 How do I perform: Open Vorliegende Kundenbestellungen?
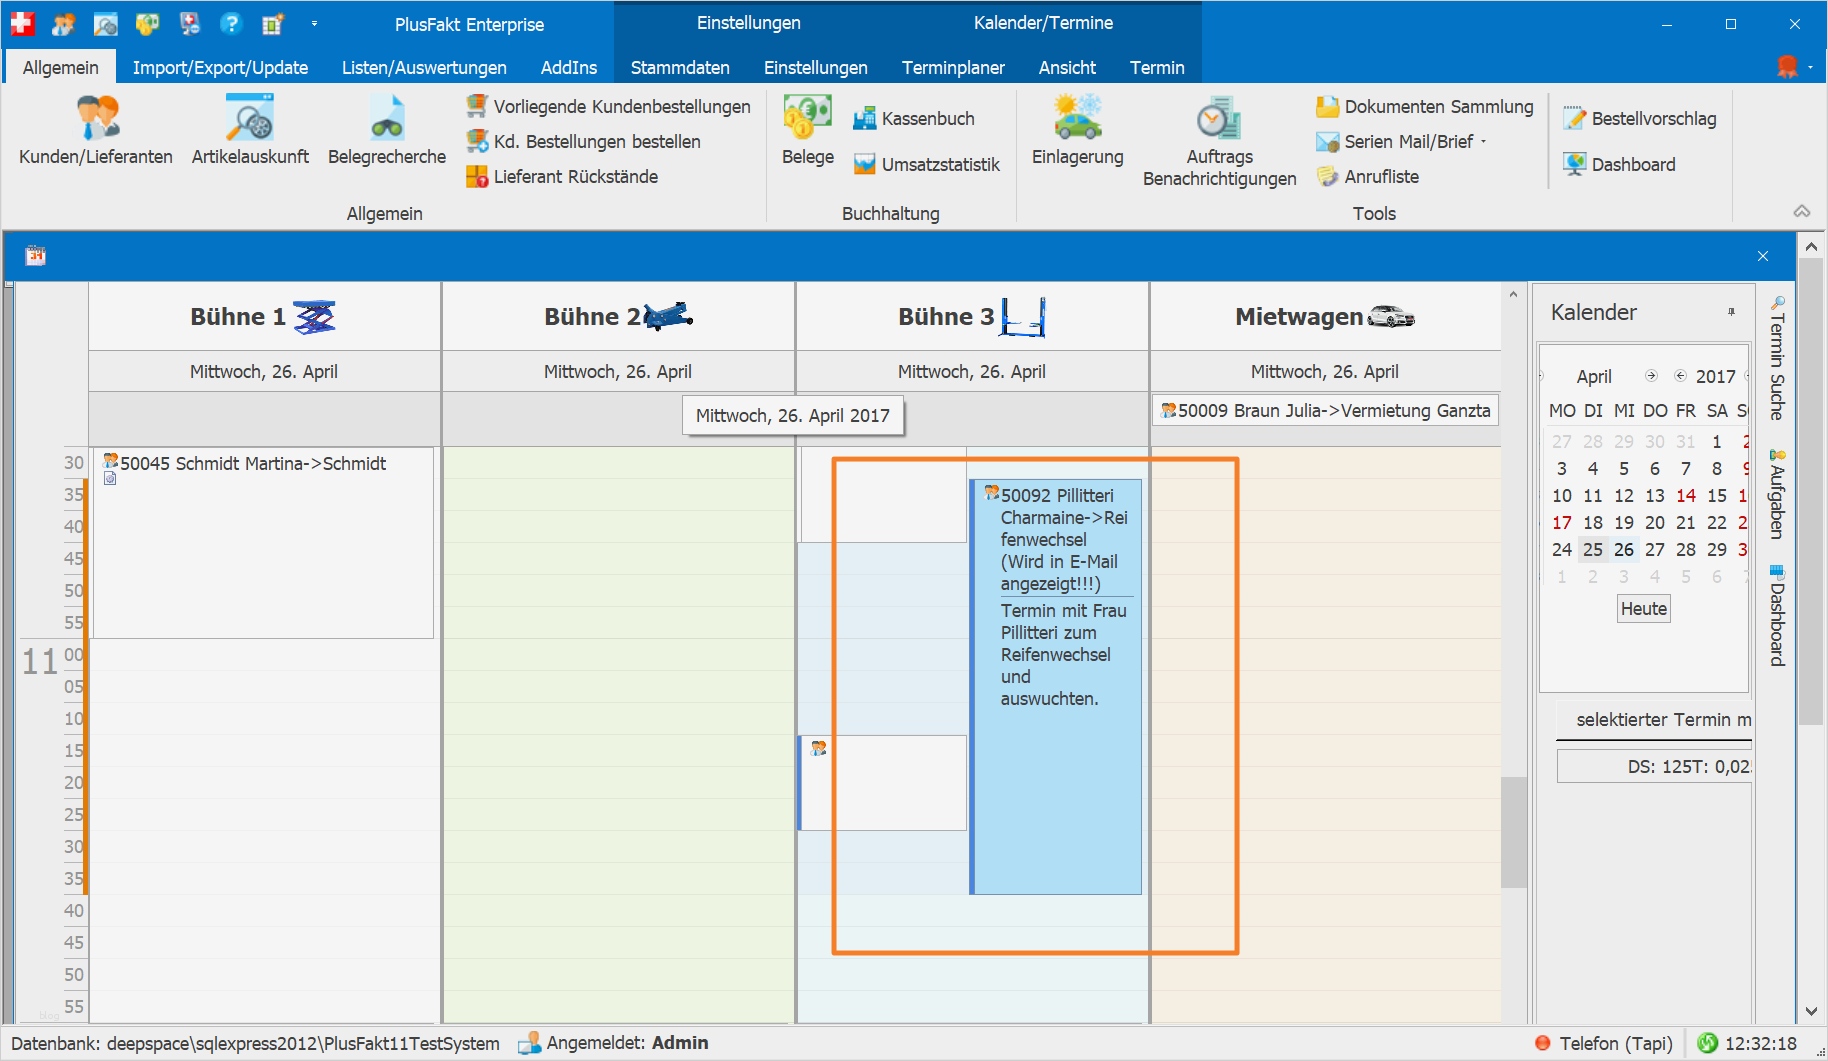pyautogui.click(x=608, y=106)
